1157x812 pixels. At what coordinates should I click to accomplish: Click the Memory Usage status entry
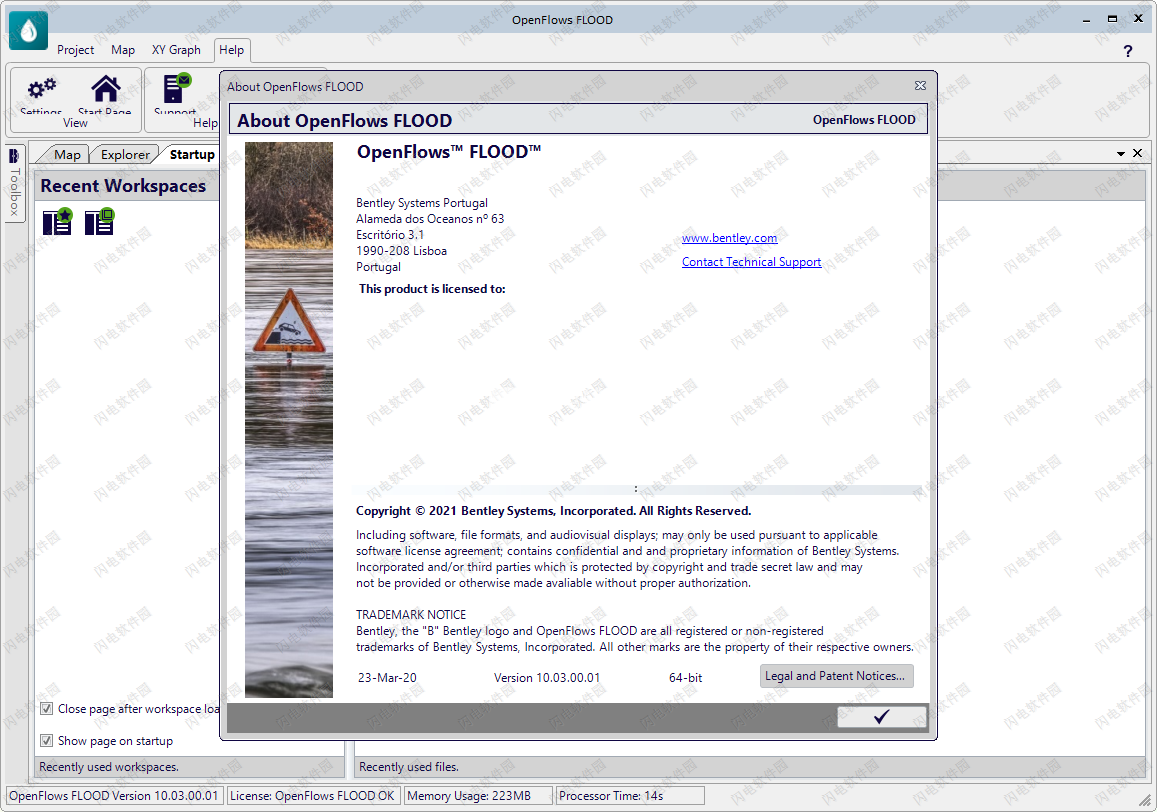(x=477, y=796)
